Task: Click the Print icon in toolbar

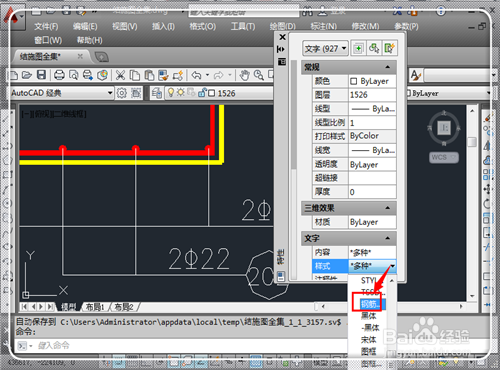Action: (59, 75)
